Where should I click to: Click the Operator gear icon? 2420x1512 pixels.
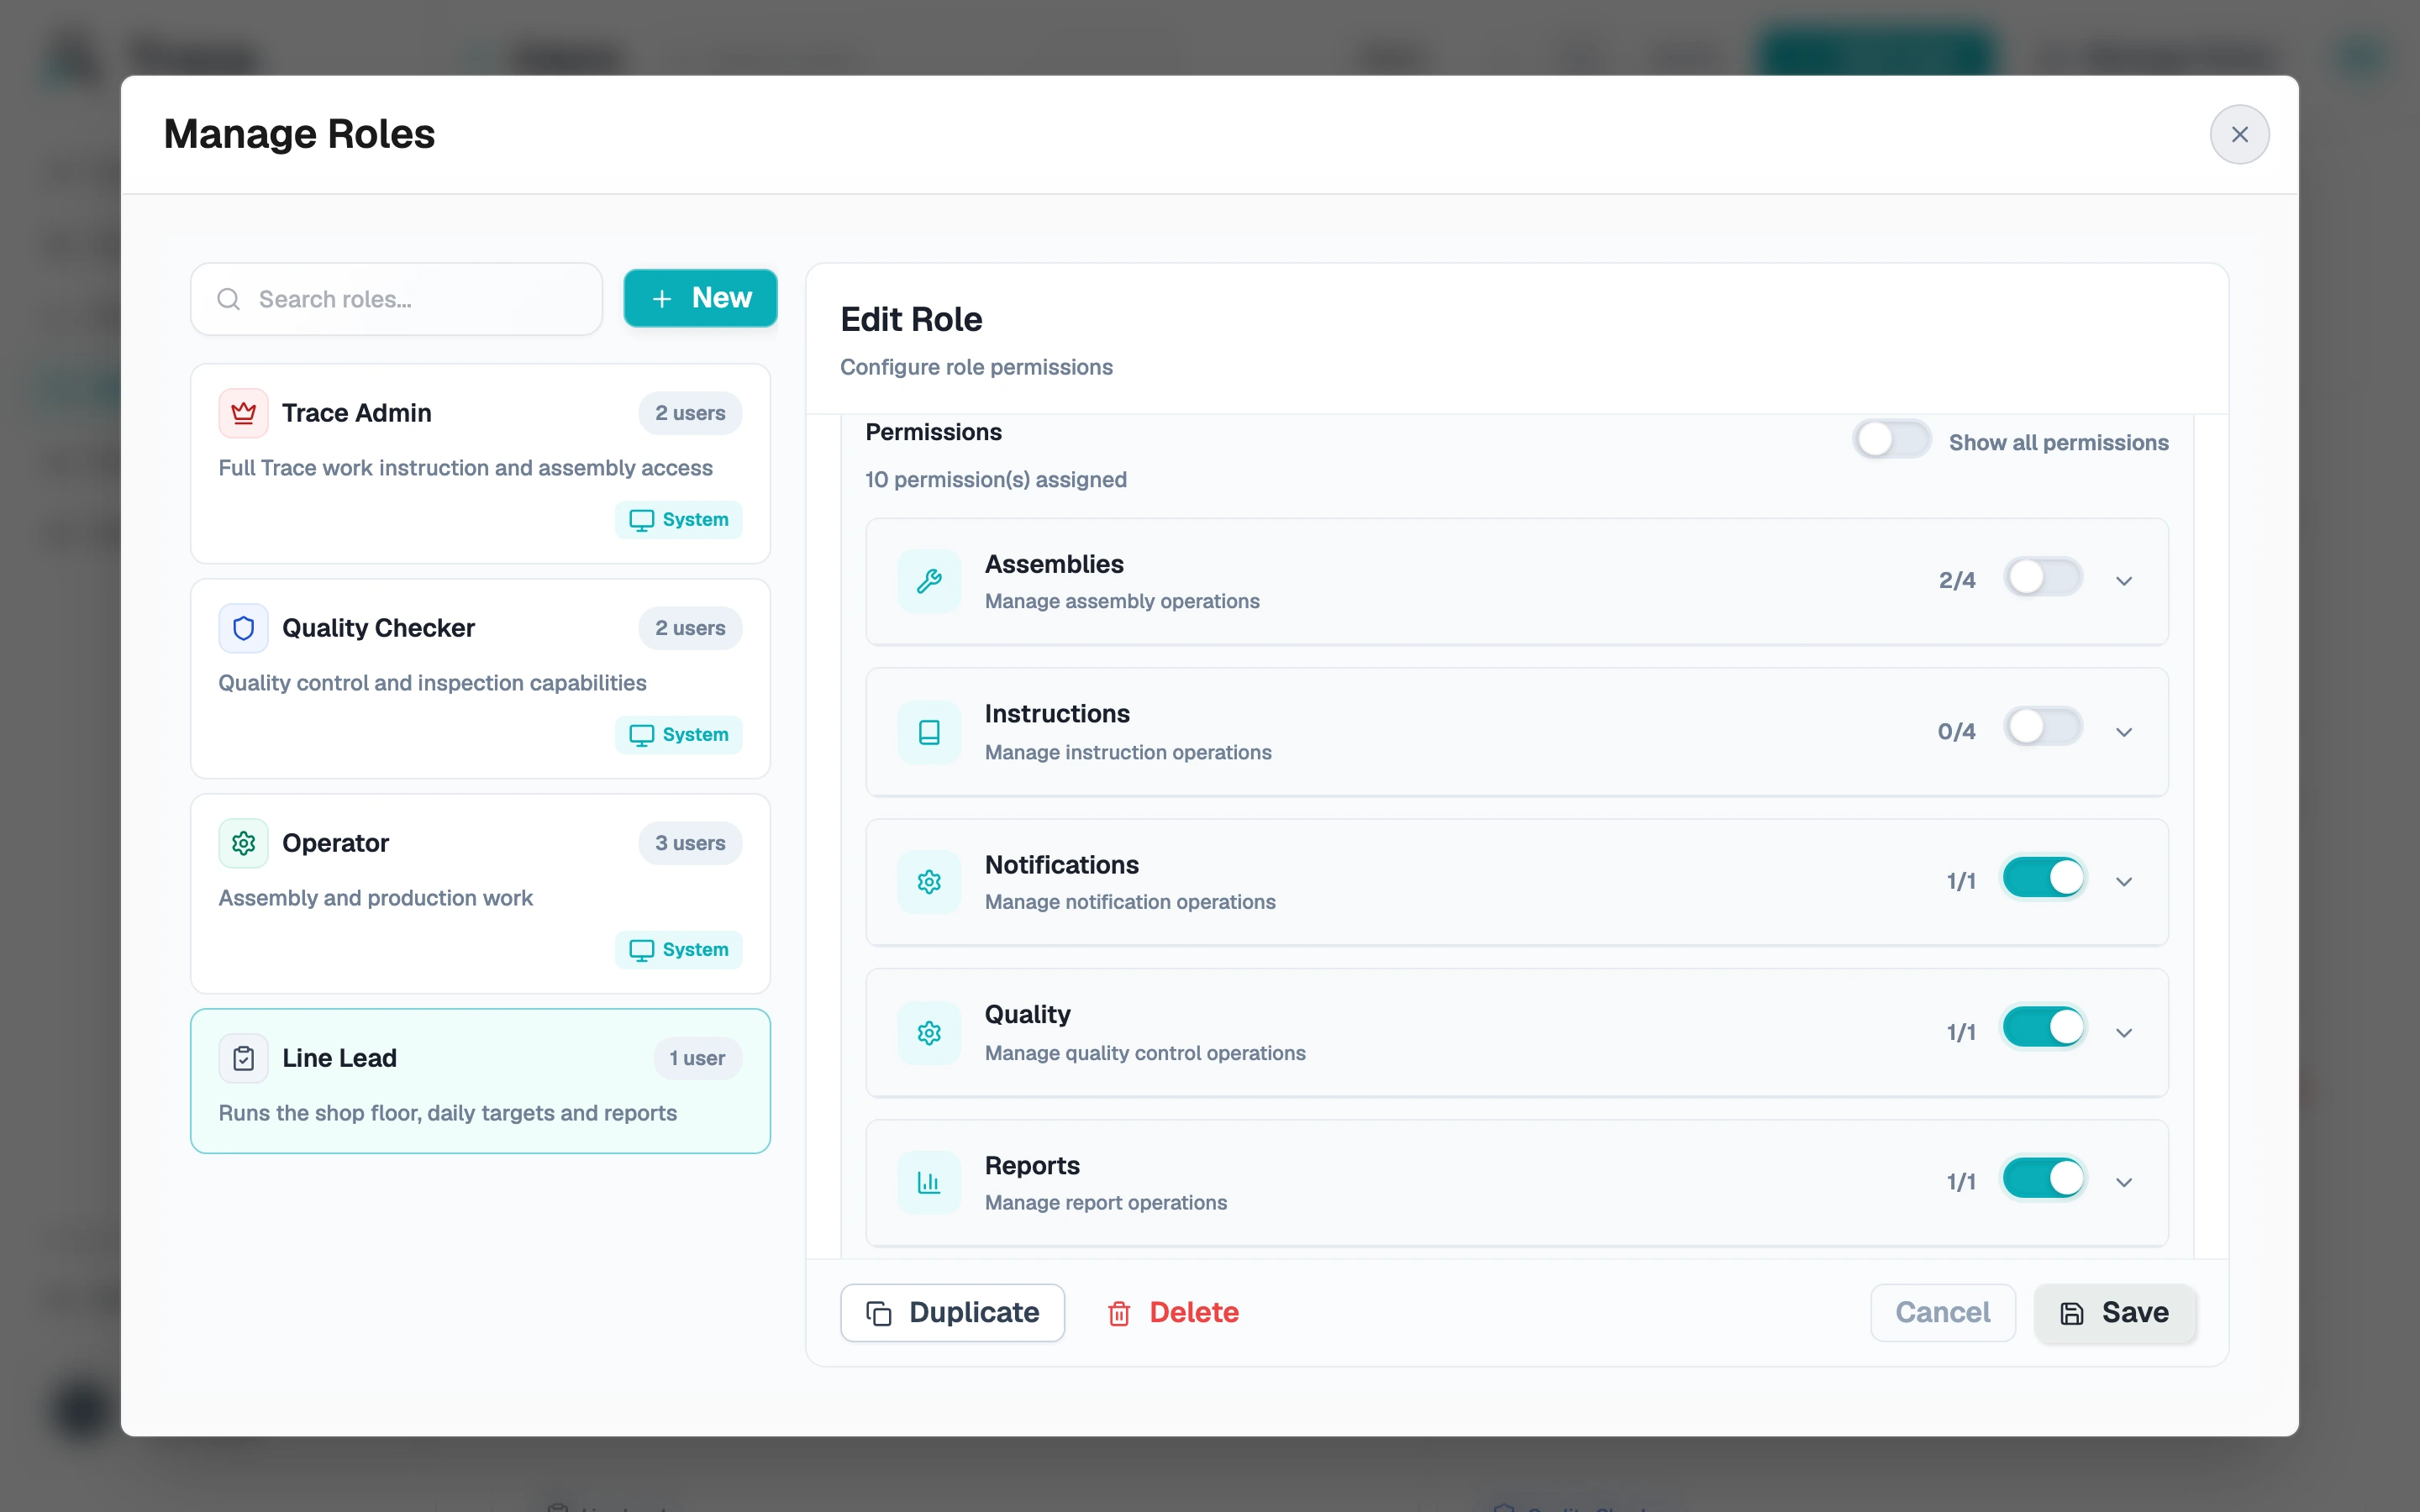(x=243, y=843)
